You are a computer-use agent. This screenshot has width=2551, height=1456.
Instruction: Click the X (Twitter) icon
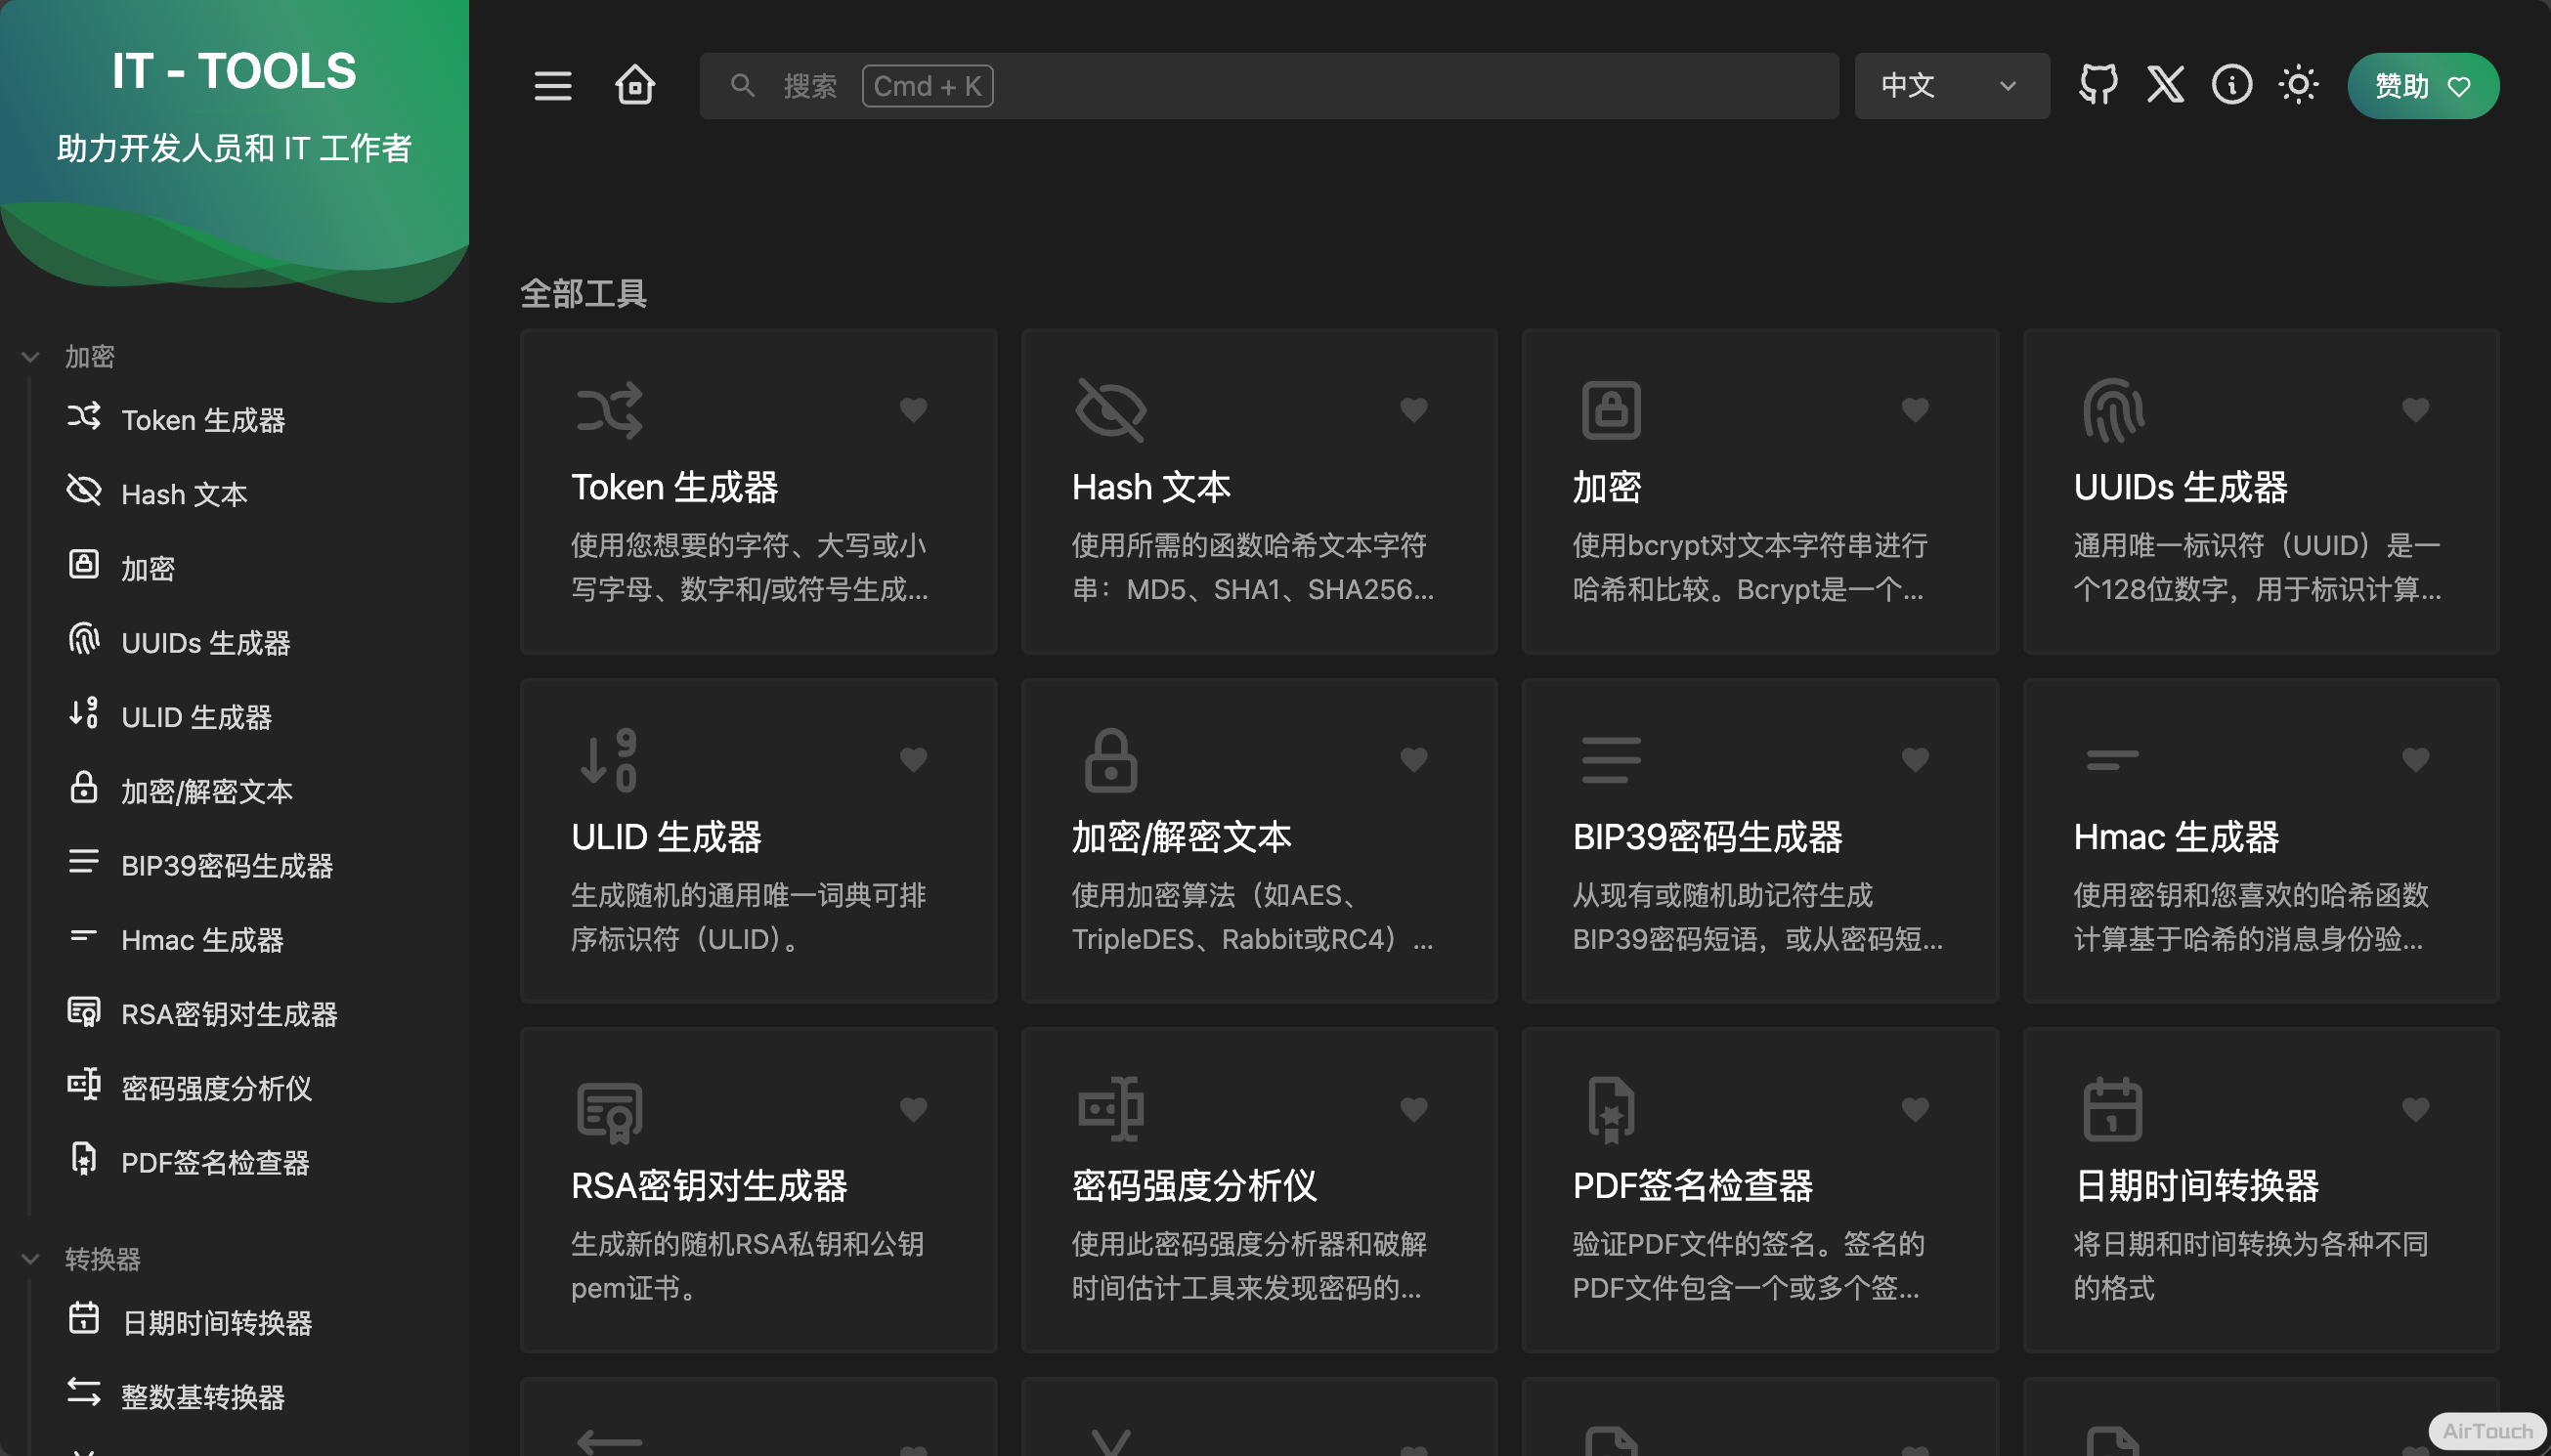[2165, 85]
